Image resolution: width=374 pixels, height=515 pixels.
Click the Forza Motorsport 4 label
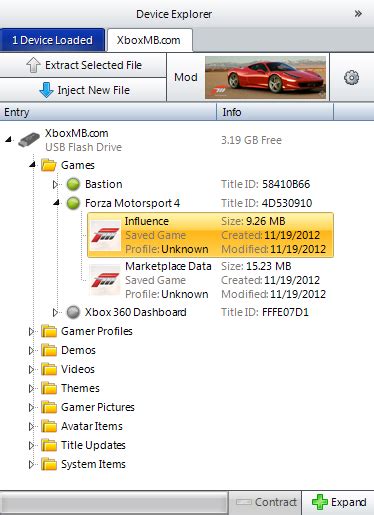132,203
